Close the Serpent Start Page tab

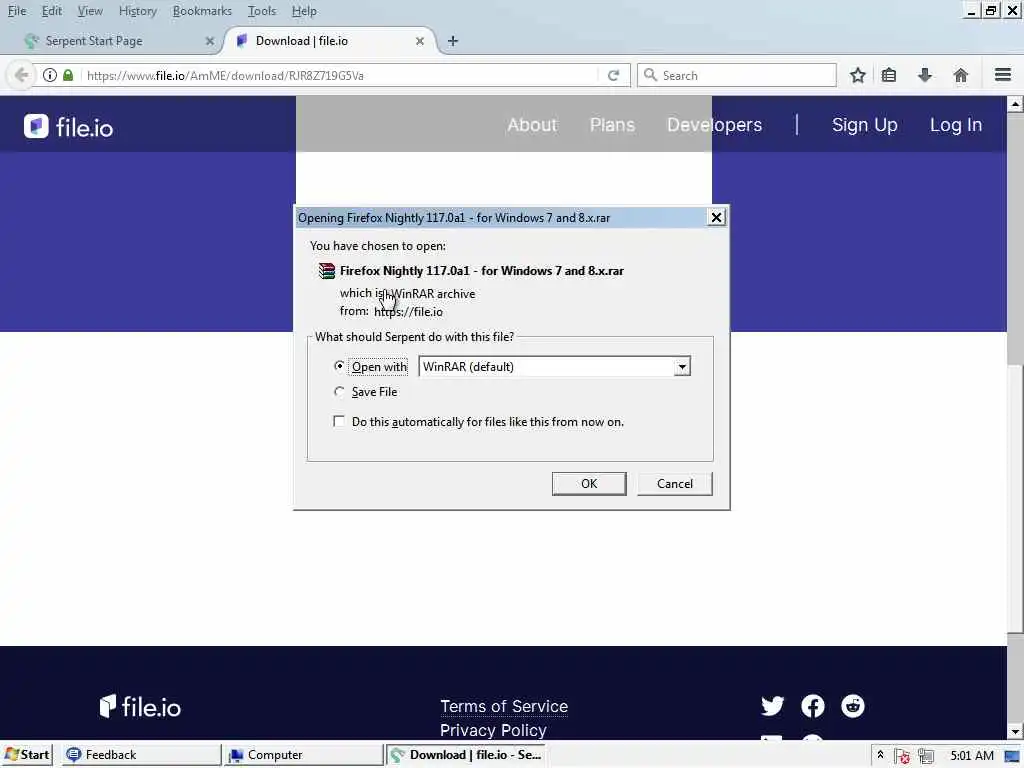210,40
